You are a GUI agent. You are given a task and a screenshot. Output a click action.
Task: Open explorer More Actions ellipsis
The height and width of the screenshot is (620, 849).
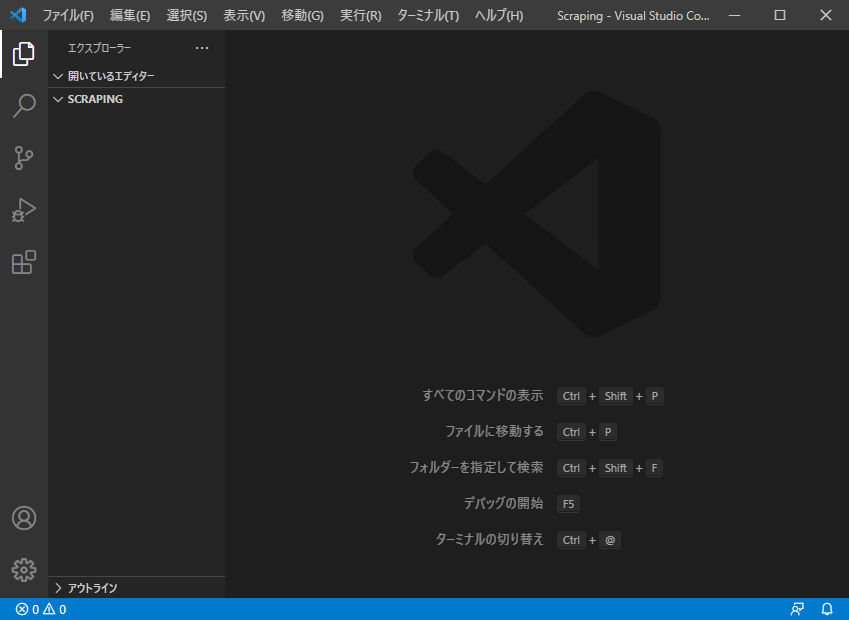coord(202,48)
